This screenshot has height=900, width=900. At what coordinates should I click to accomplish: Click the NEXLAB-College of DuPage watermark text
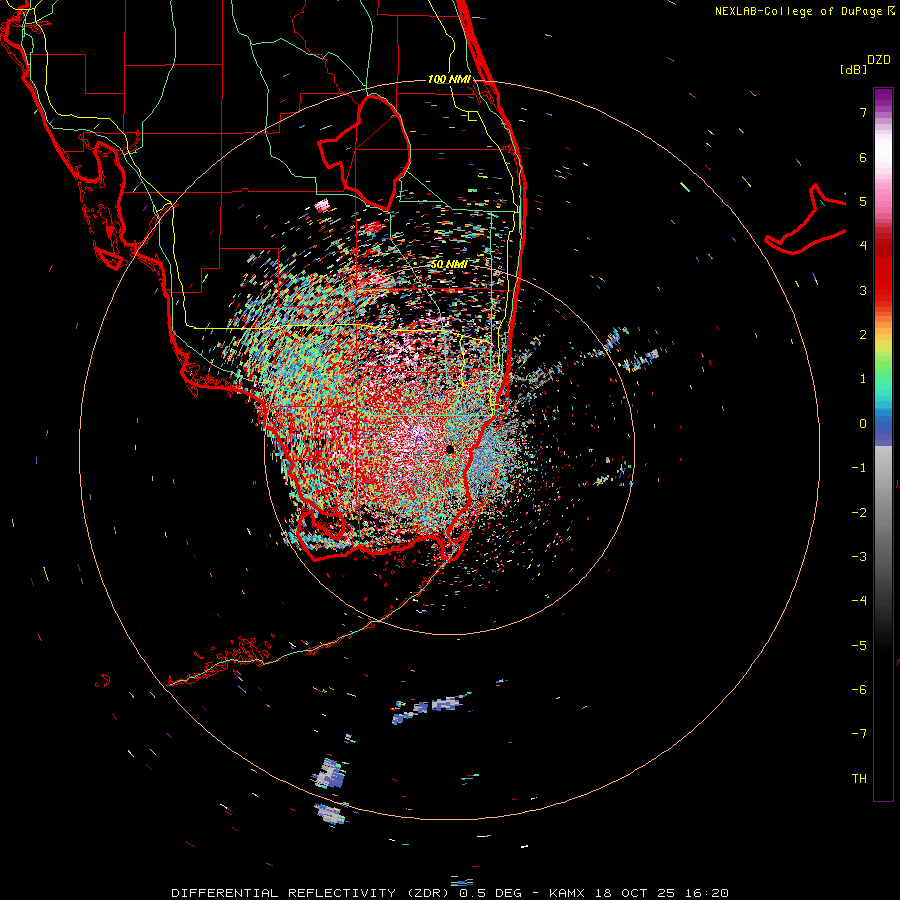[805, 11]
